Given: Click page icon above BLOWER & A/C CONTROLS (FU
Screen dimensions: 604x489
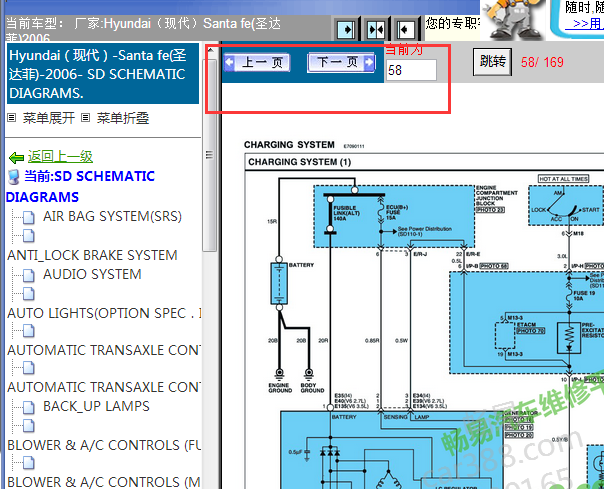Looking at the screenshot, I should pos(29,426).
